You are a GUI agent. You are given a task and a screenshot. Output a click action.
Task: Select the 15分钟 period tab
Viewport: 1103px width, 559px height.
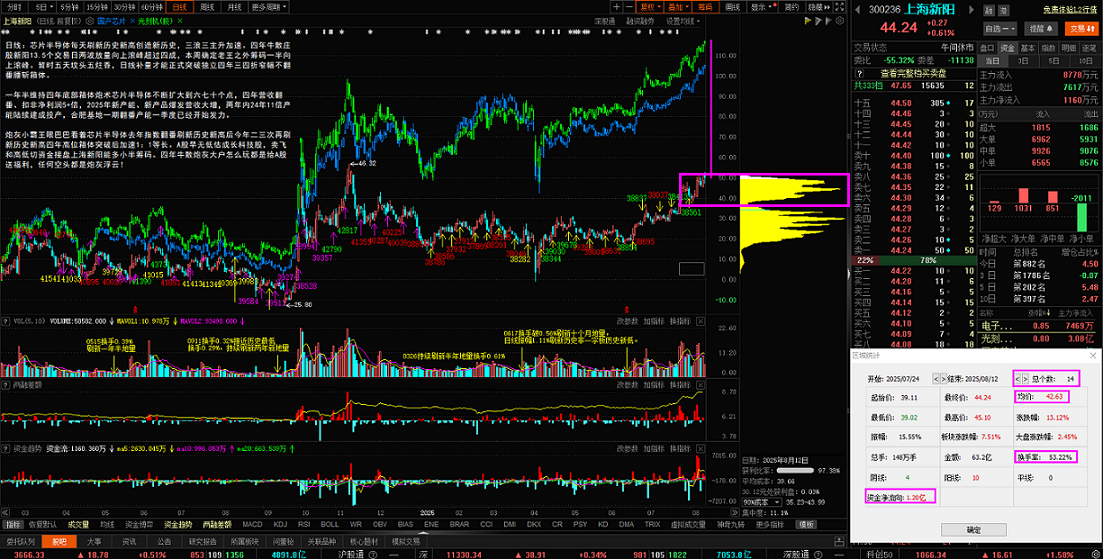(96, 7)
